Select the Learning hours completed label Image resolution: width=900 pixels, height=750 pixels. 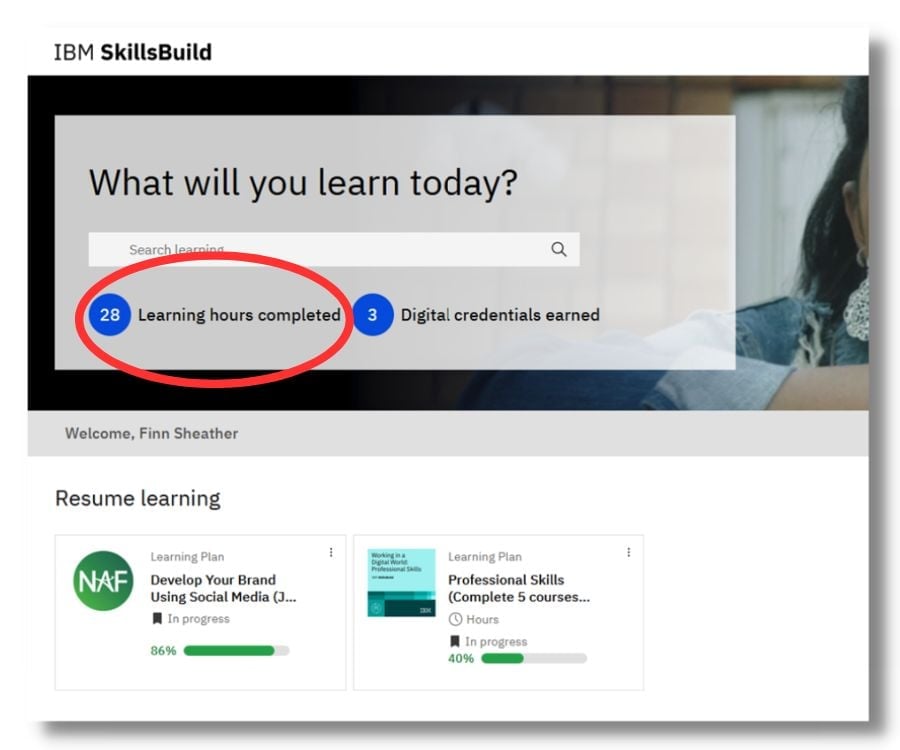239,315
